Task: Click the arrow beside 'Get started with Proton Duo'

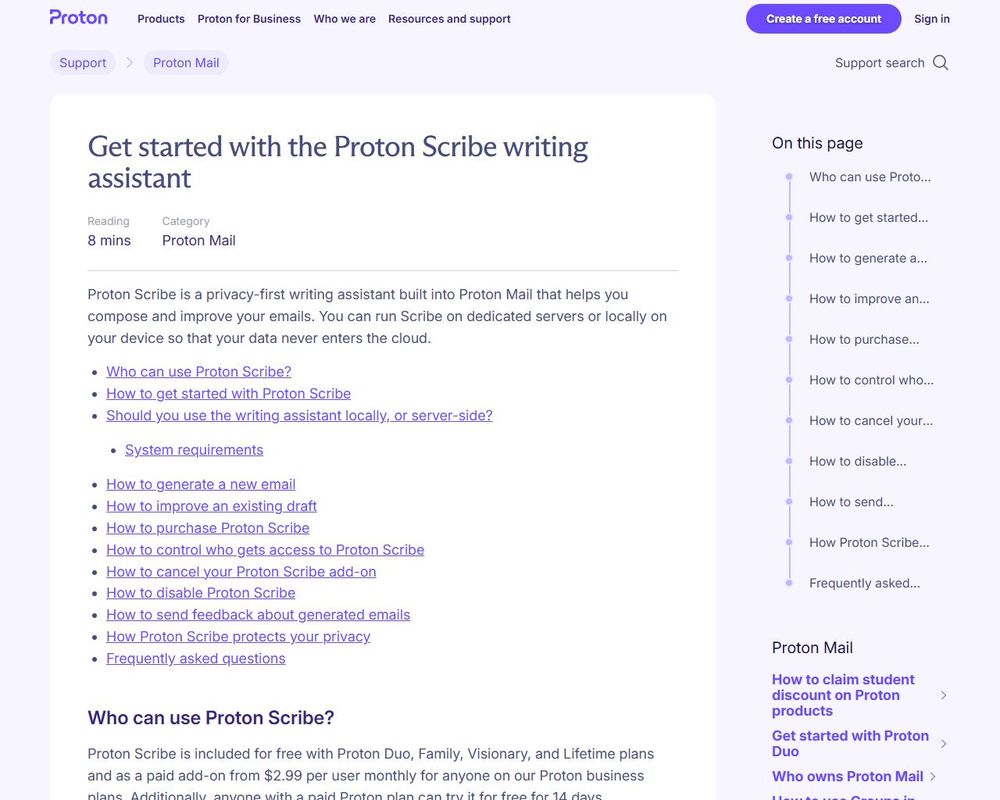Action: pos(943,743)
